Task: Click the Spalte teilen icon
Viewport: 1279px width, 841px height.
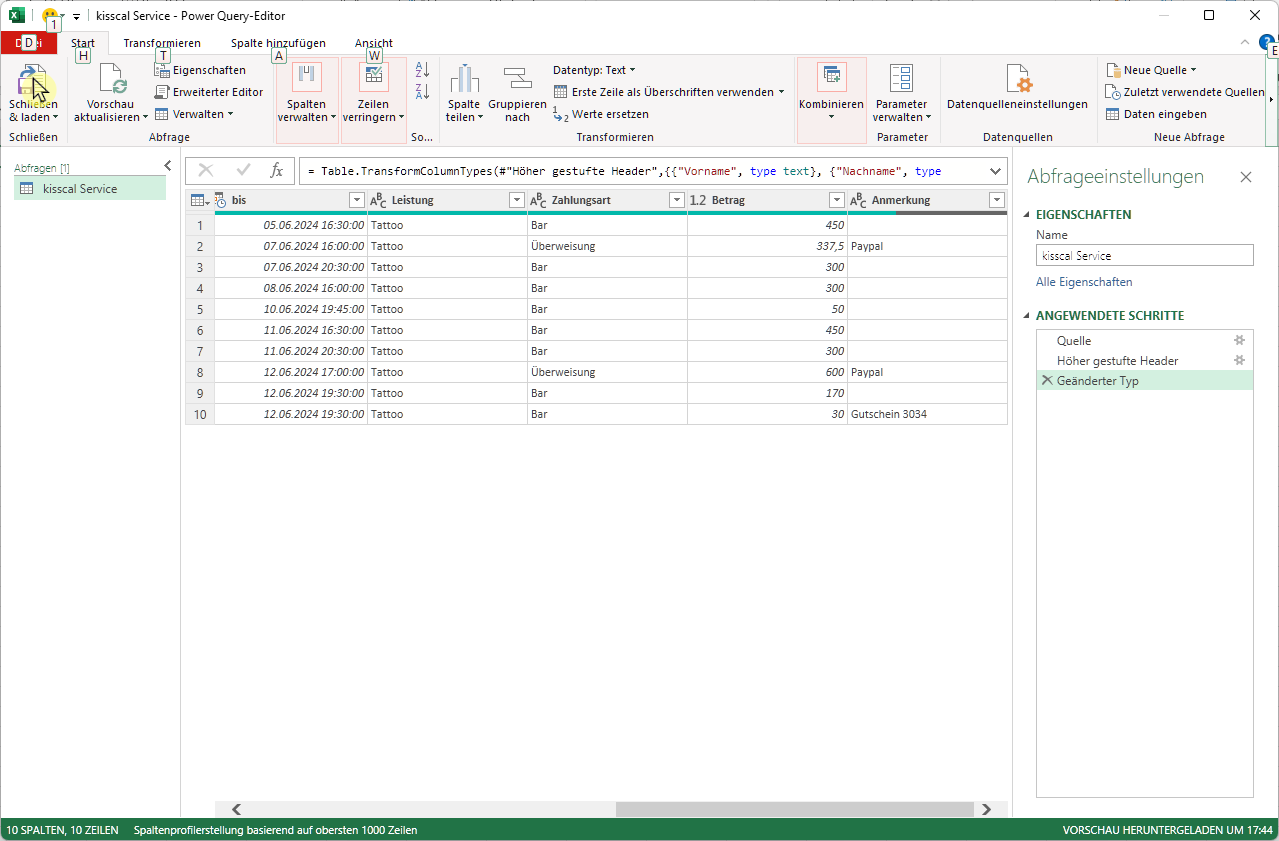Action: click(x=464, y=80)
